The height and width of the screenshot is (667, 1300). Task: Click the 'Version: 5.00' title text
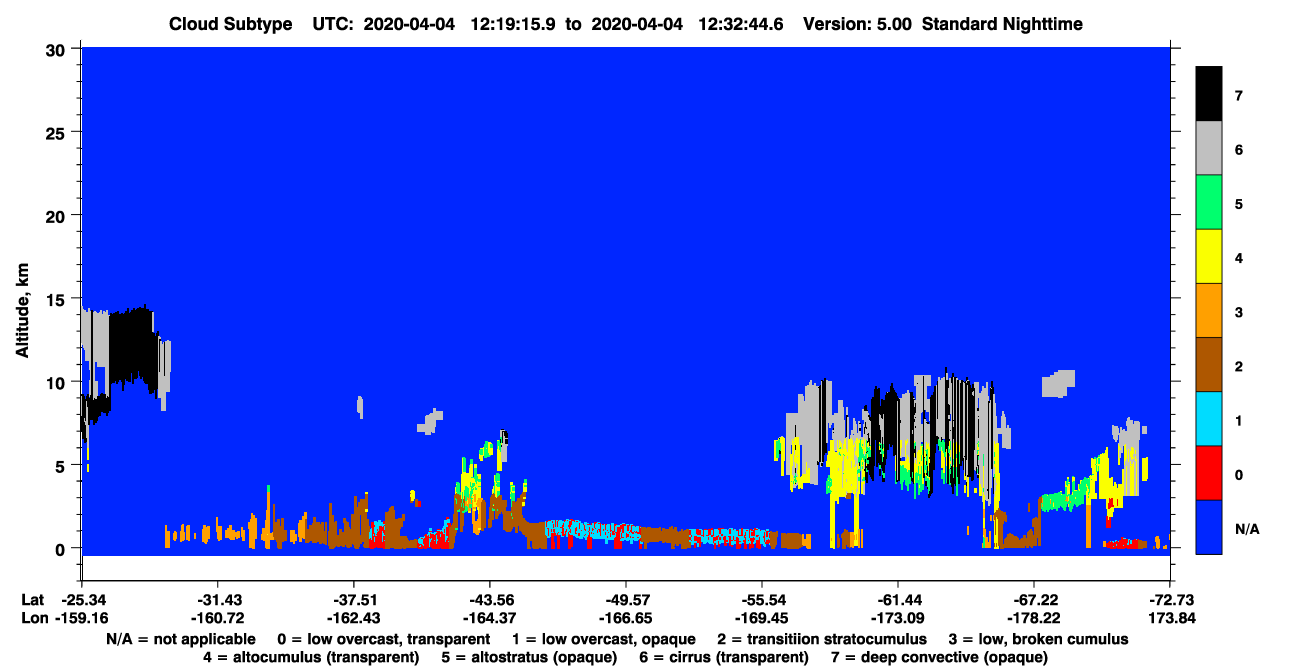[x=857, y=24]
